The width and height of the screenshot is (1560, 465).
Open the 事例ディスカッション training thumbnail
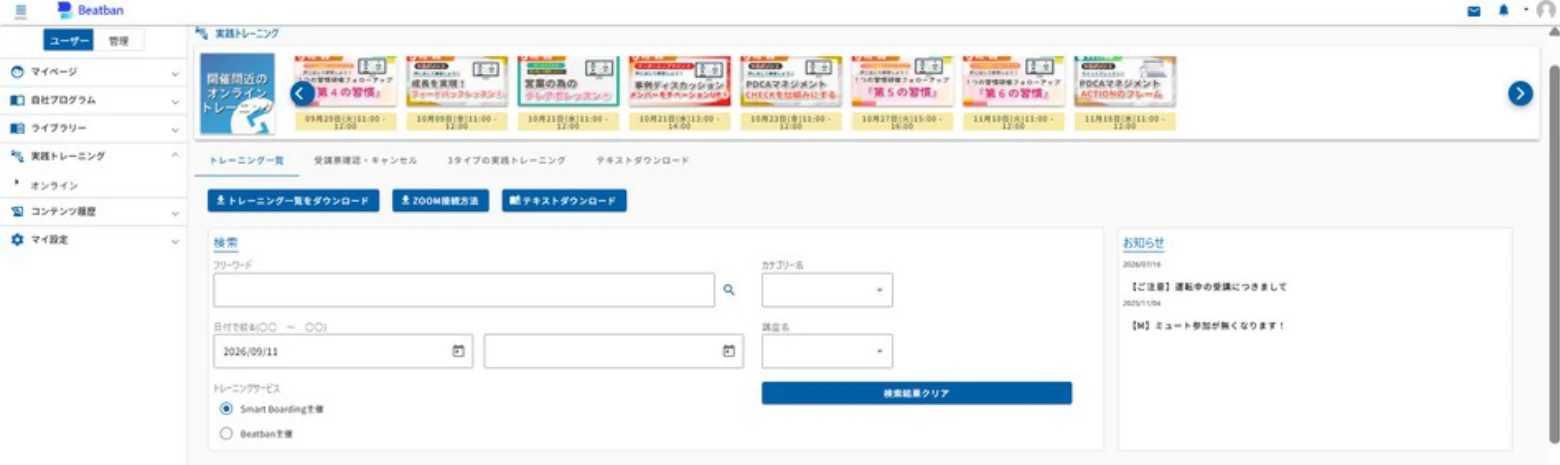[680, 81]
